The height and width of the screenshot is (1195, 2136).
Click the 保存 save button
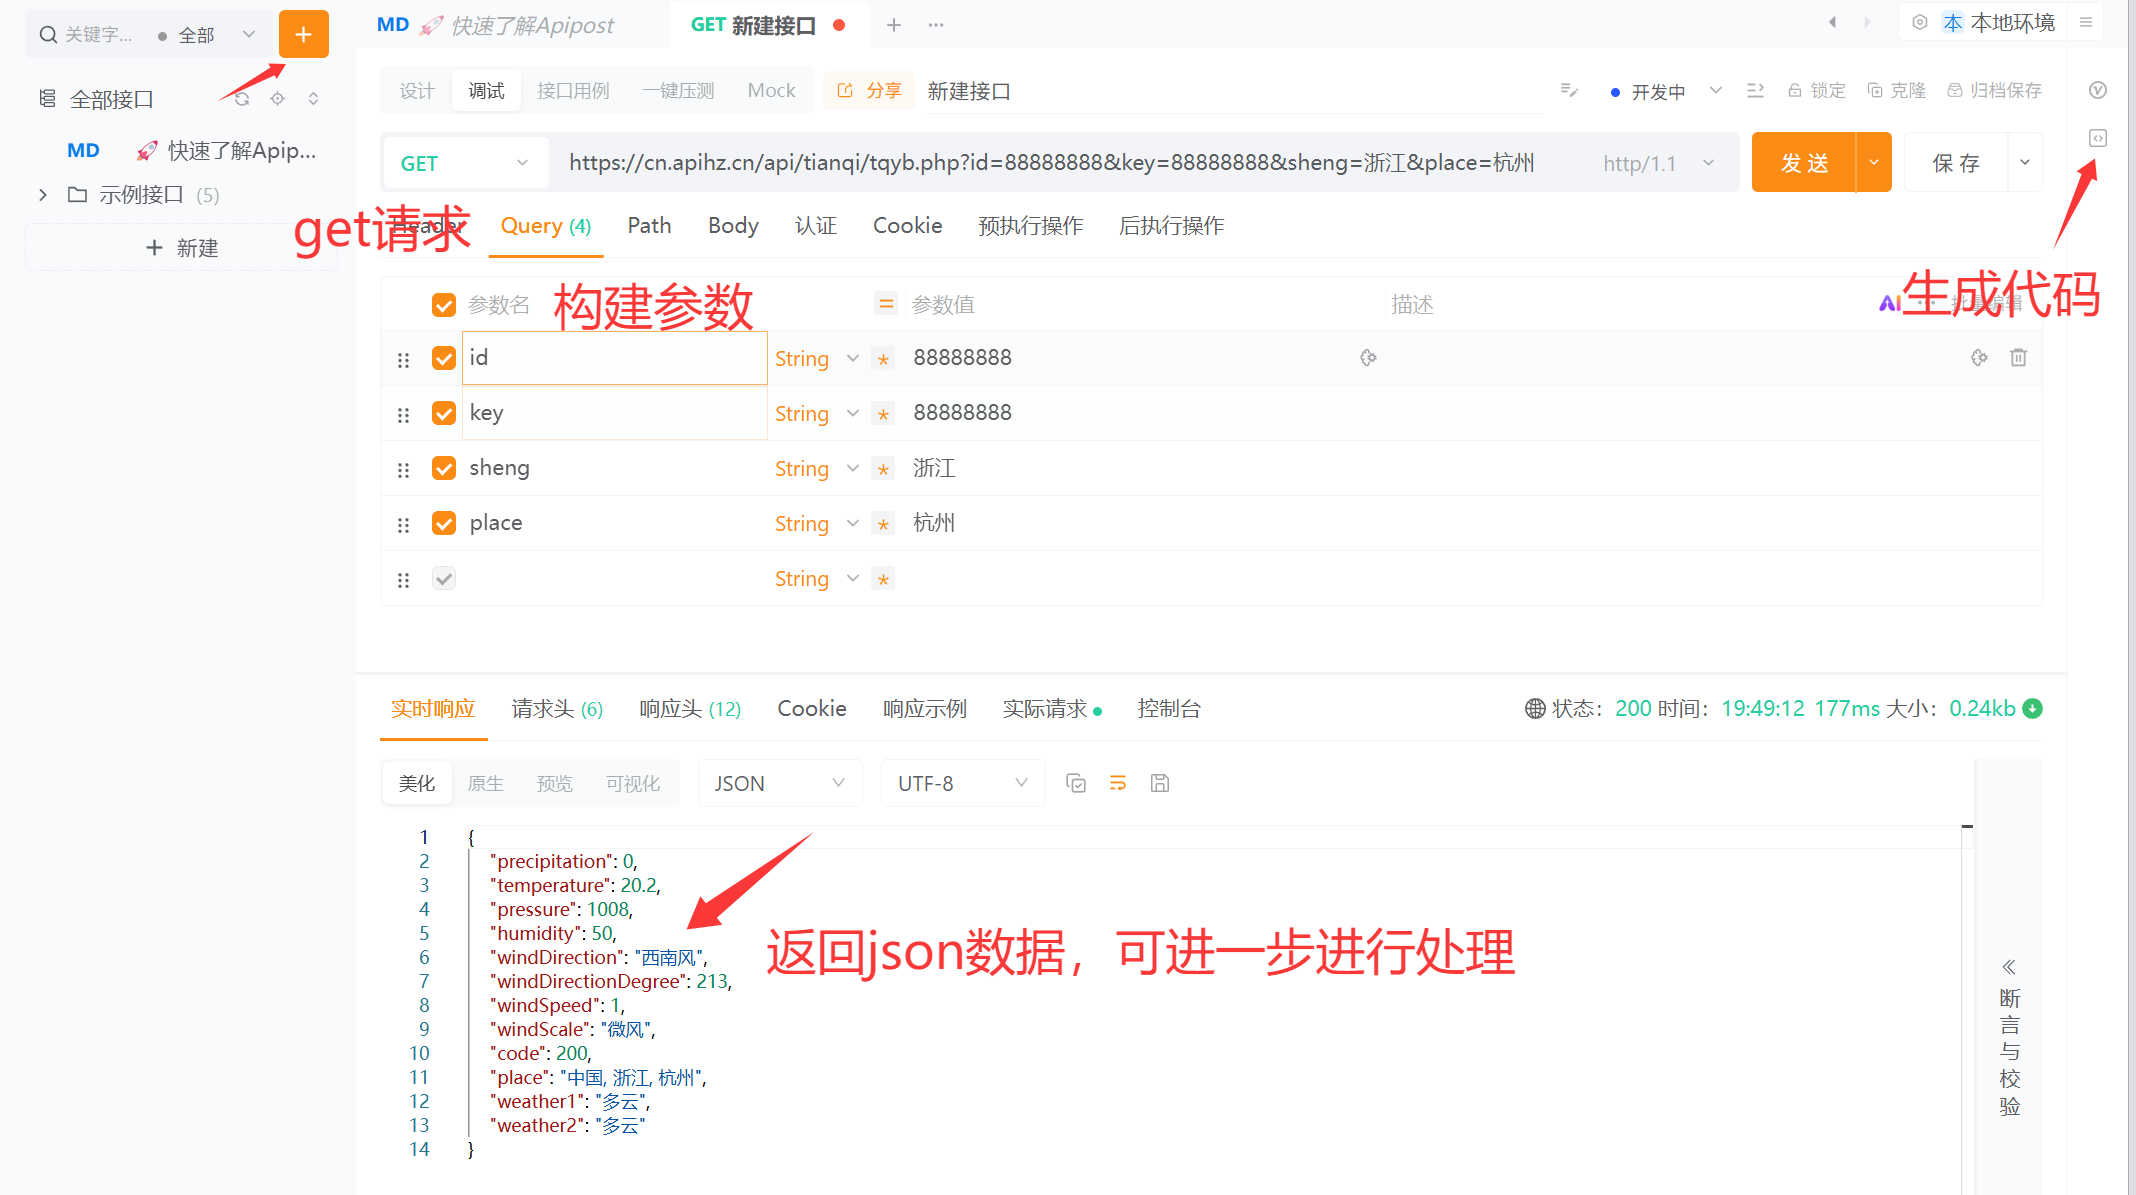[1955, 163]
